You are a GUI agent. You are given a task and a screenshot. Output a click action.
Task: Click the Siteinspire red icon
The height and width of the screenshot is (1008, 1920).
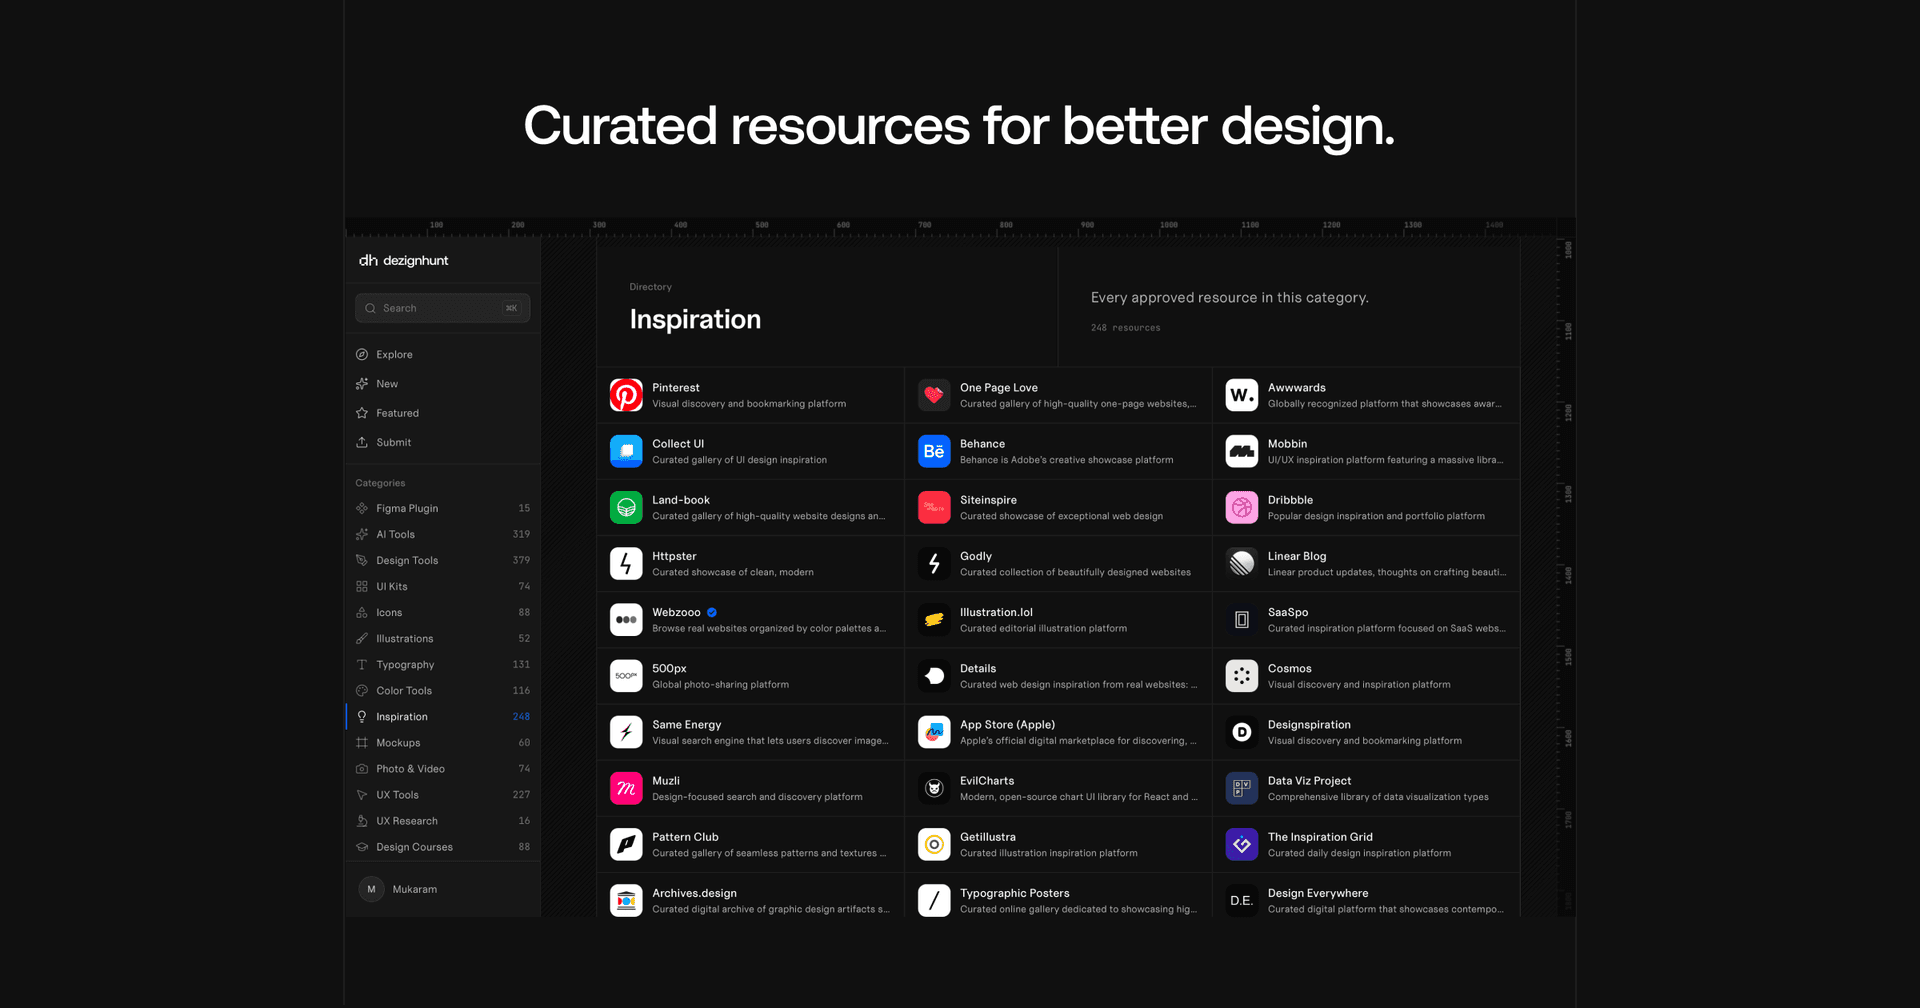coord(934,507)
